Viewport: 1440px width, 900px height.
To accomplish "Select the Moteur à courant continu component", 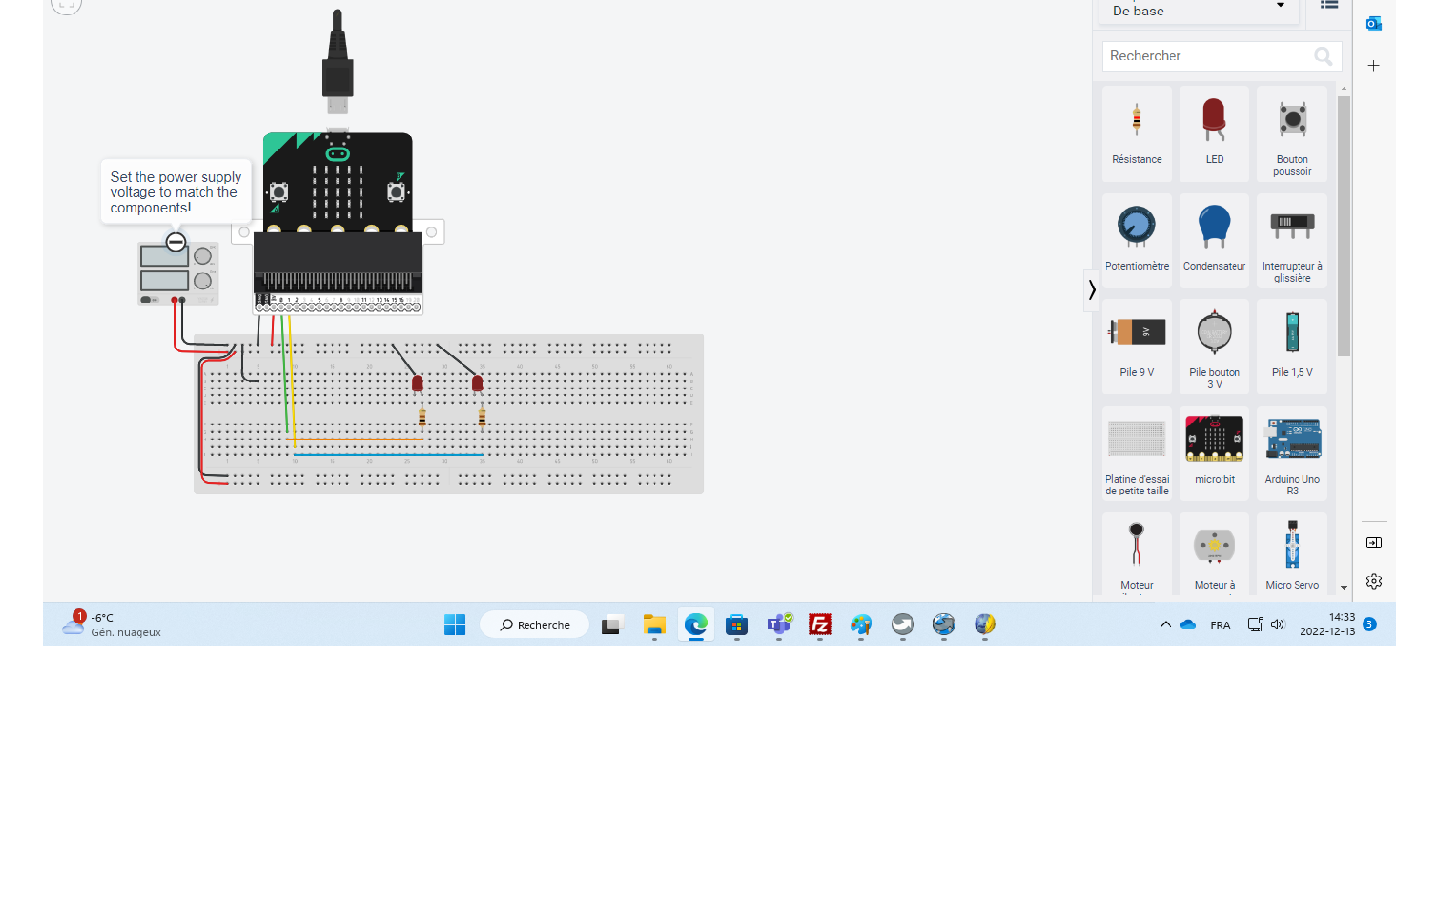I will [x=1214, y=554].
